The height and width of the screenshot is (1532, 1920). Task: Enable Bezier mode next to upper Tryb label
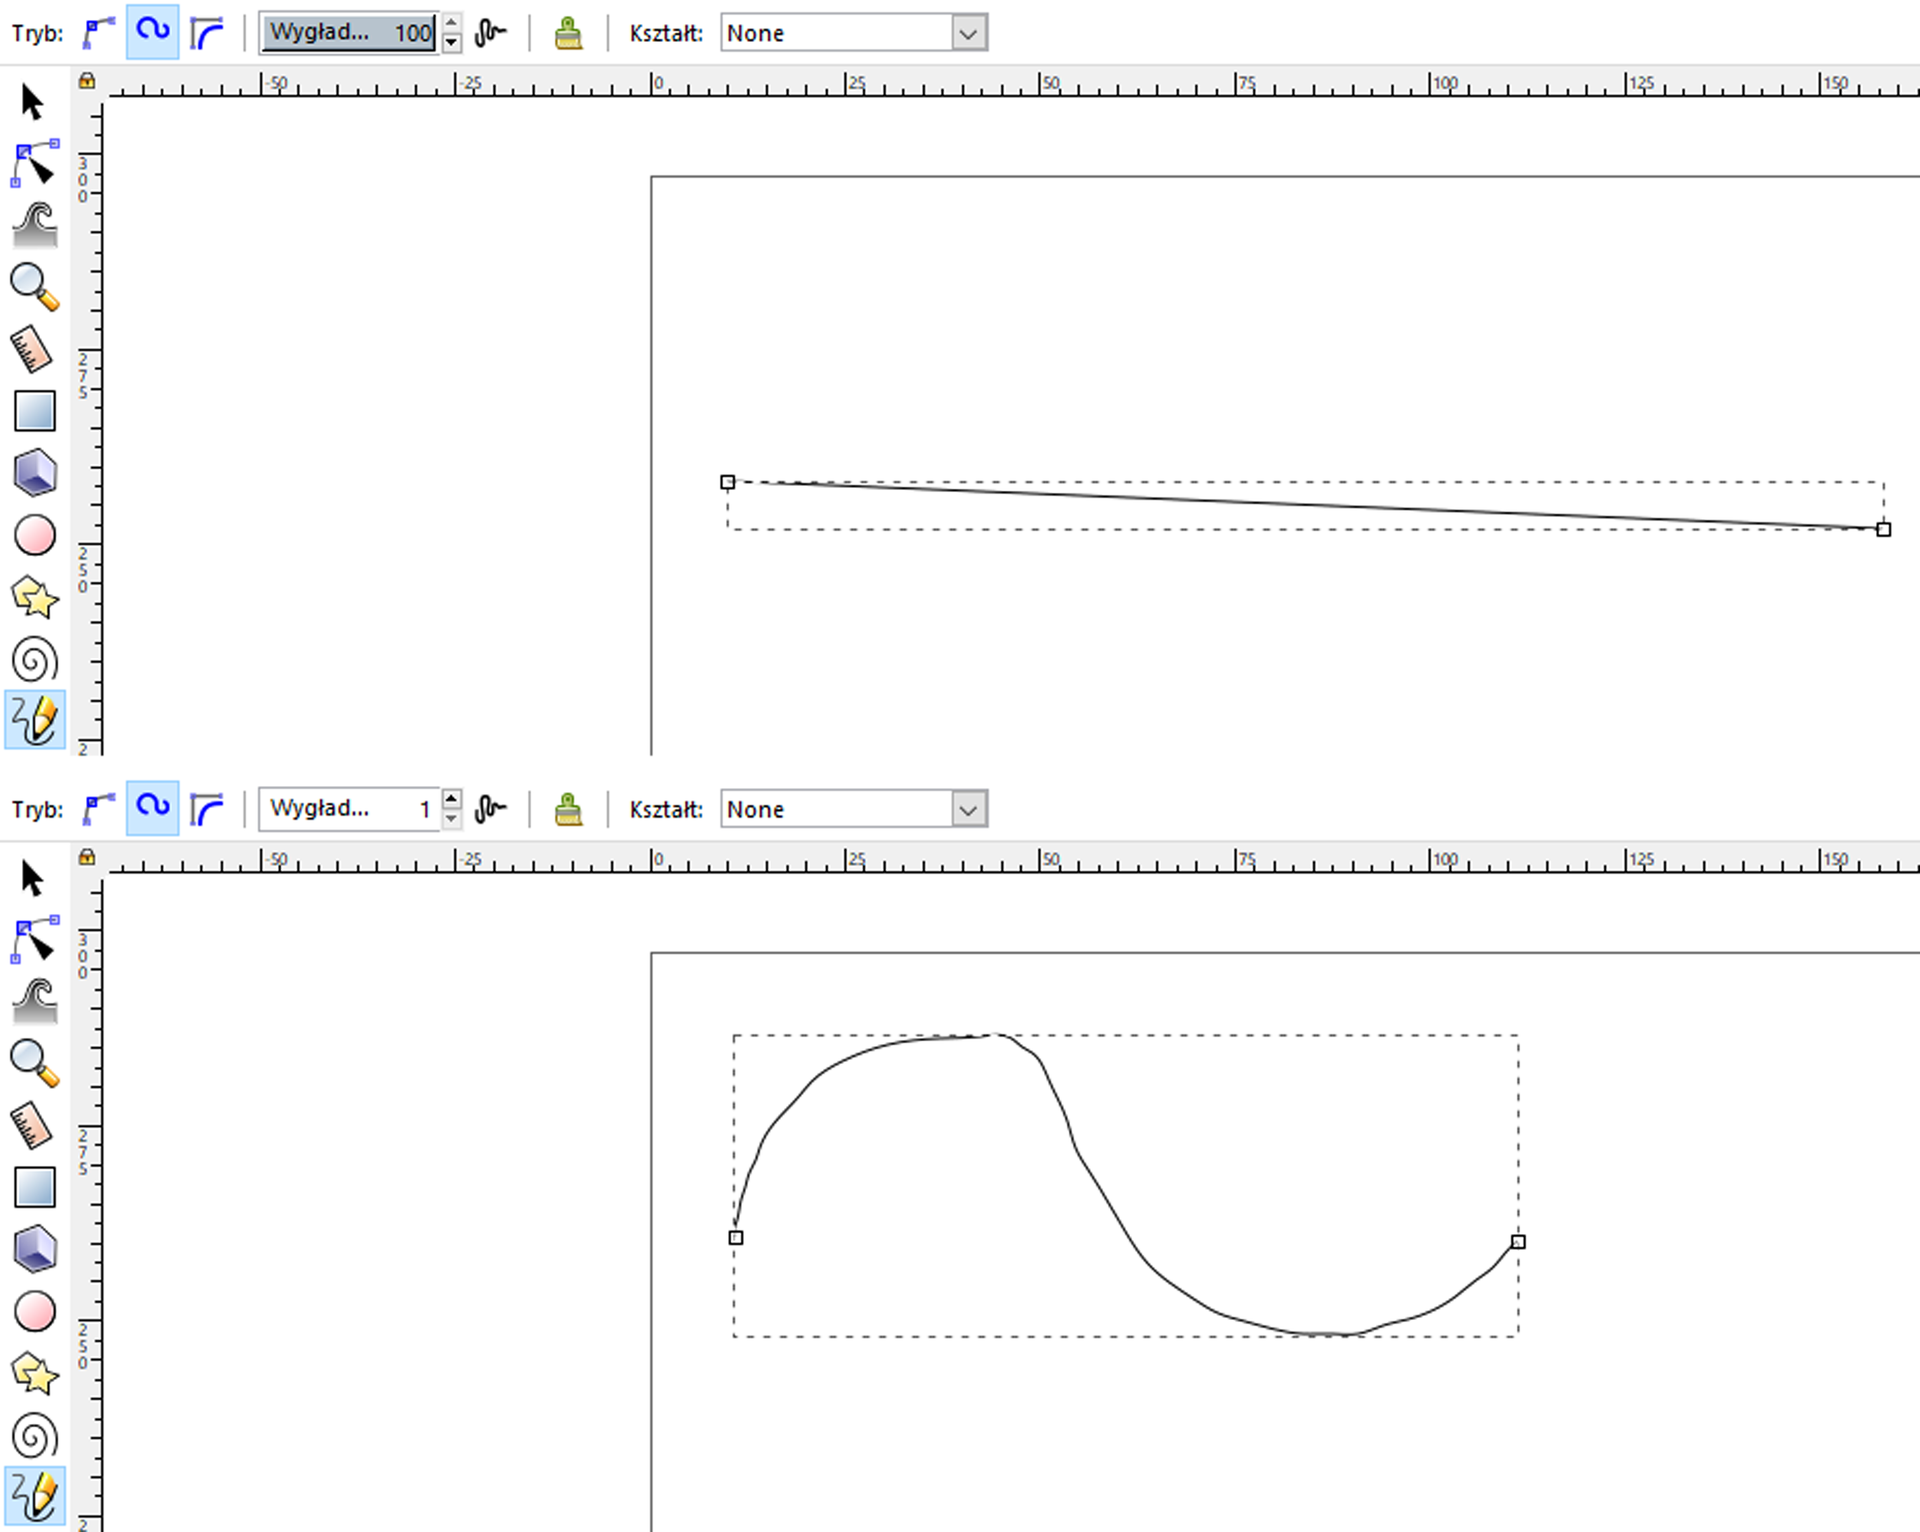click(98, 33)
